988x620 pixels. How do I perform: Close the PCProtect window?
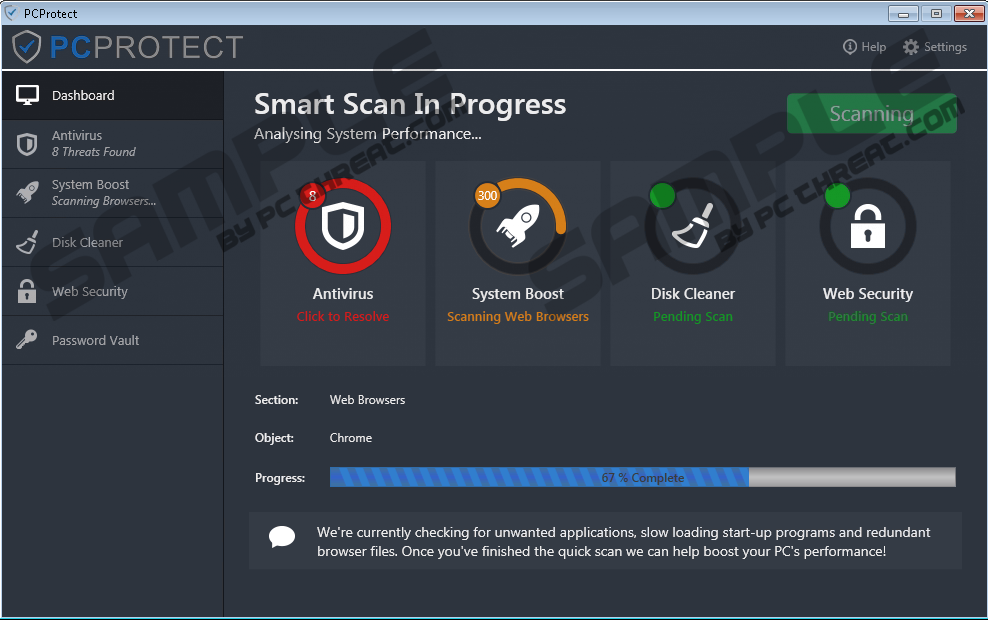point(970,13)
